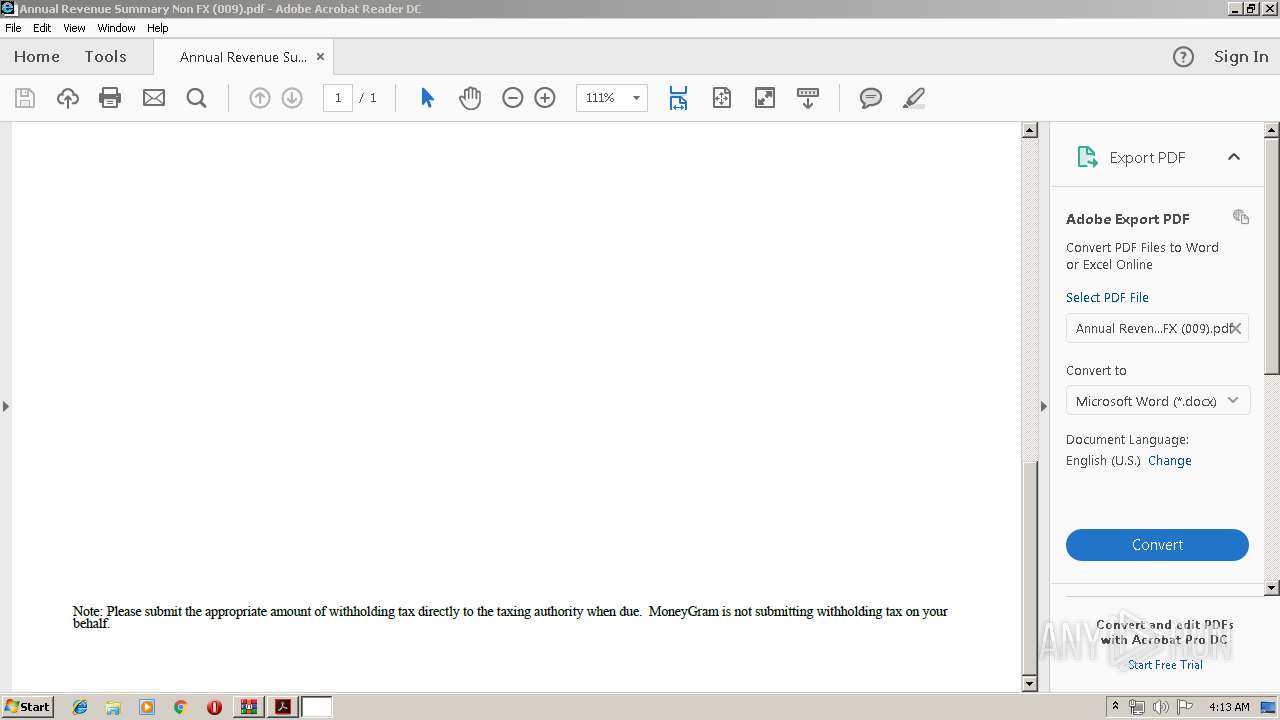The width and height of the screenshot is (1280, 720).
Task: Click the blue Convert button
Action: (x=1157, y=545)
